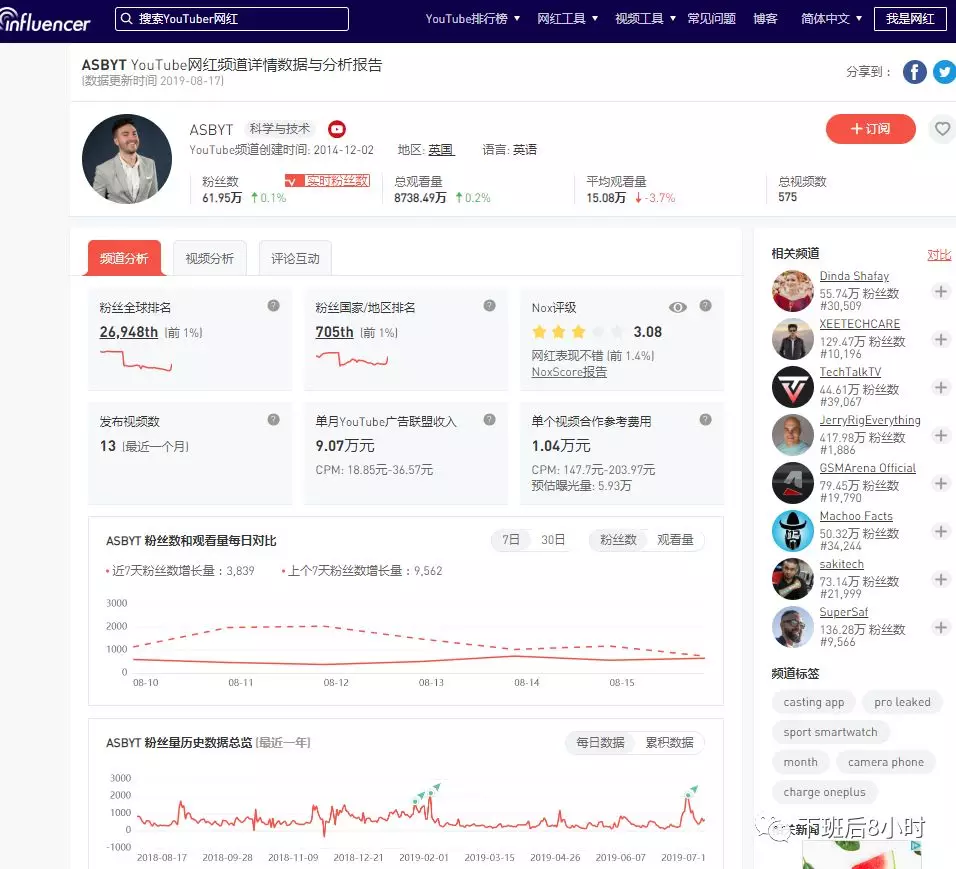Click ASBYT profile photo
The height and width of the screenshot is (869, 956).
coord(127,159)
